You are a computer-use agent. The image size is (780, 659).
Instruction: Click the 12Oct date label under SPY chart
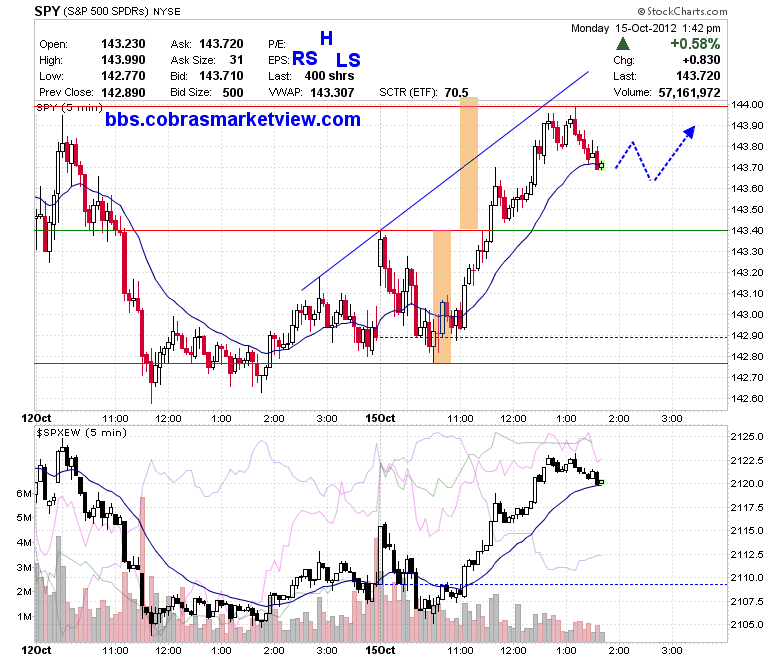36,418
